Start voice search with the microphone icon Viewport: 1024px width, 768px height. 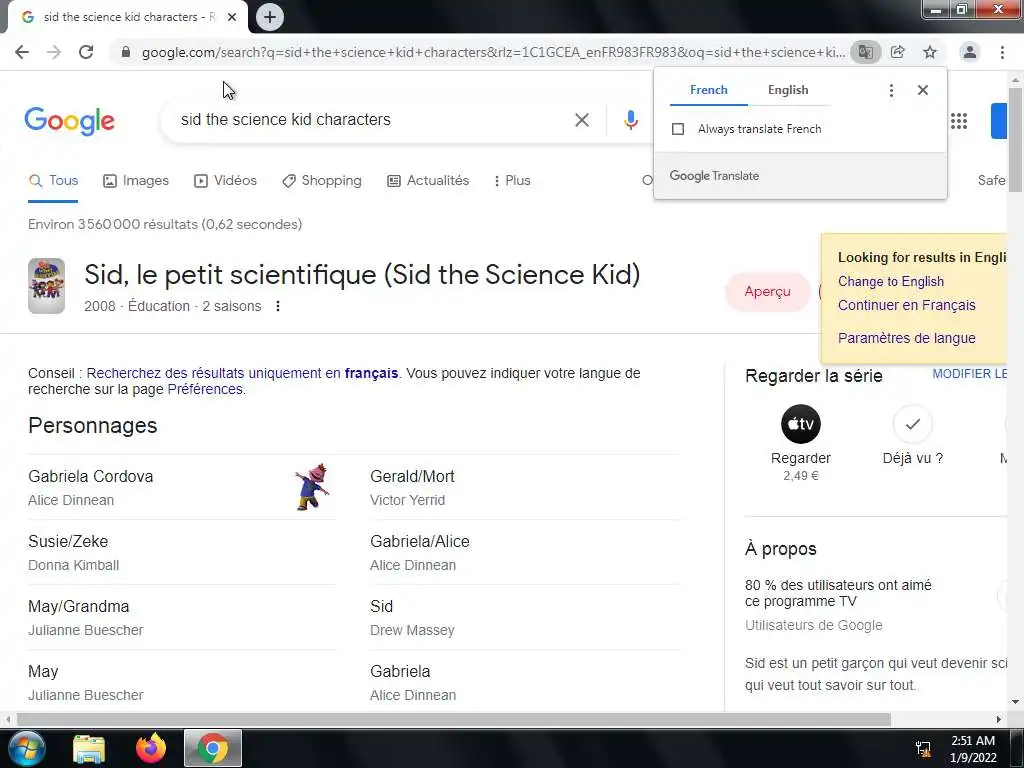(630, 120)
